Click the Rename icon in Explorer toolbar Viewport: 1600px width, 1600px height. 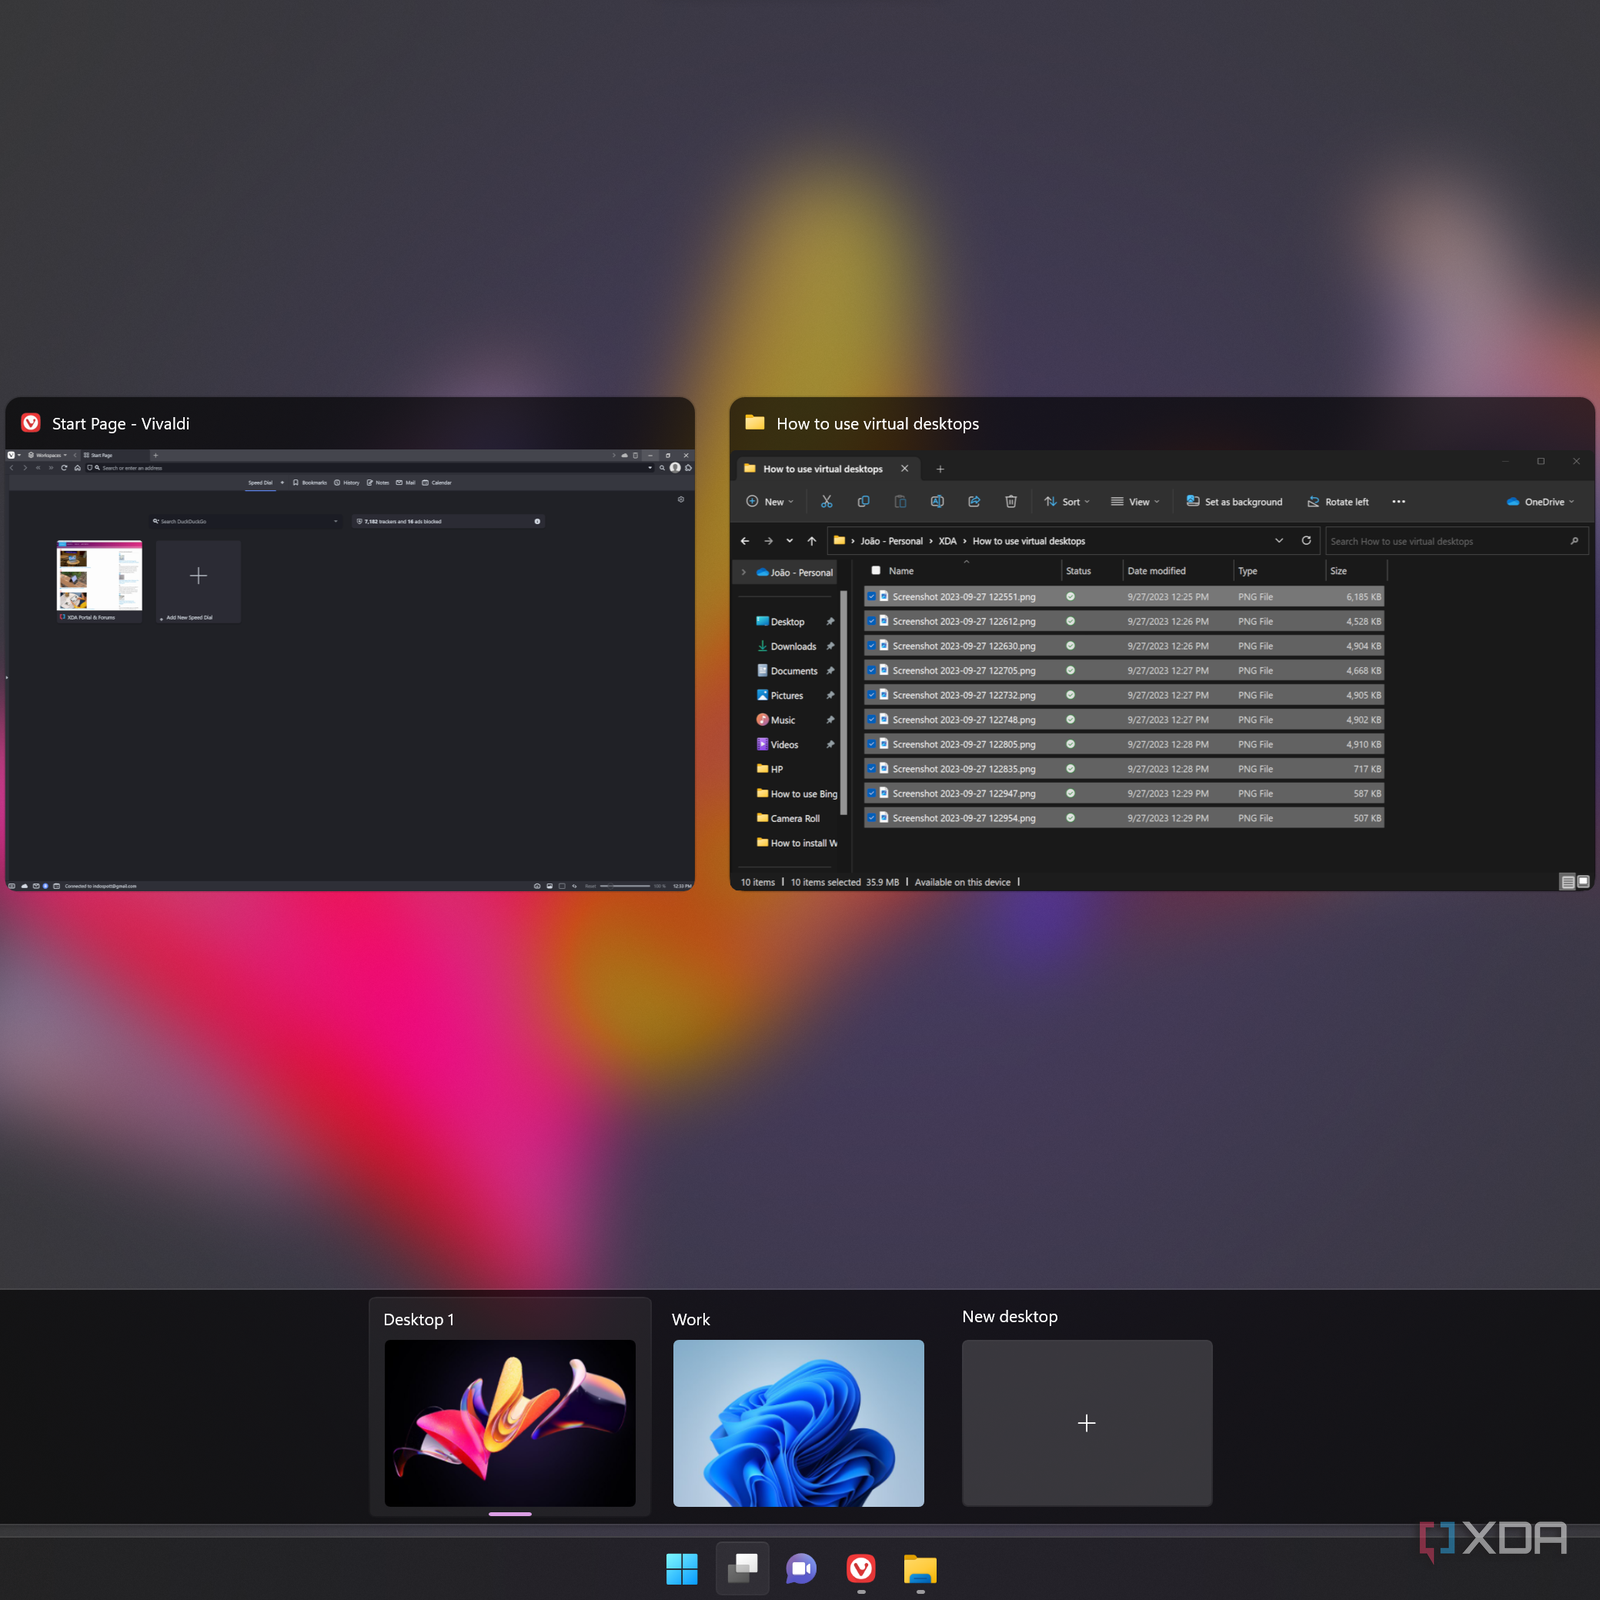coord(937,502)
